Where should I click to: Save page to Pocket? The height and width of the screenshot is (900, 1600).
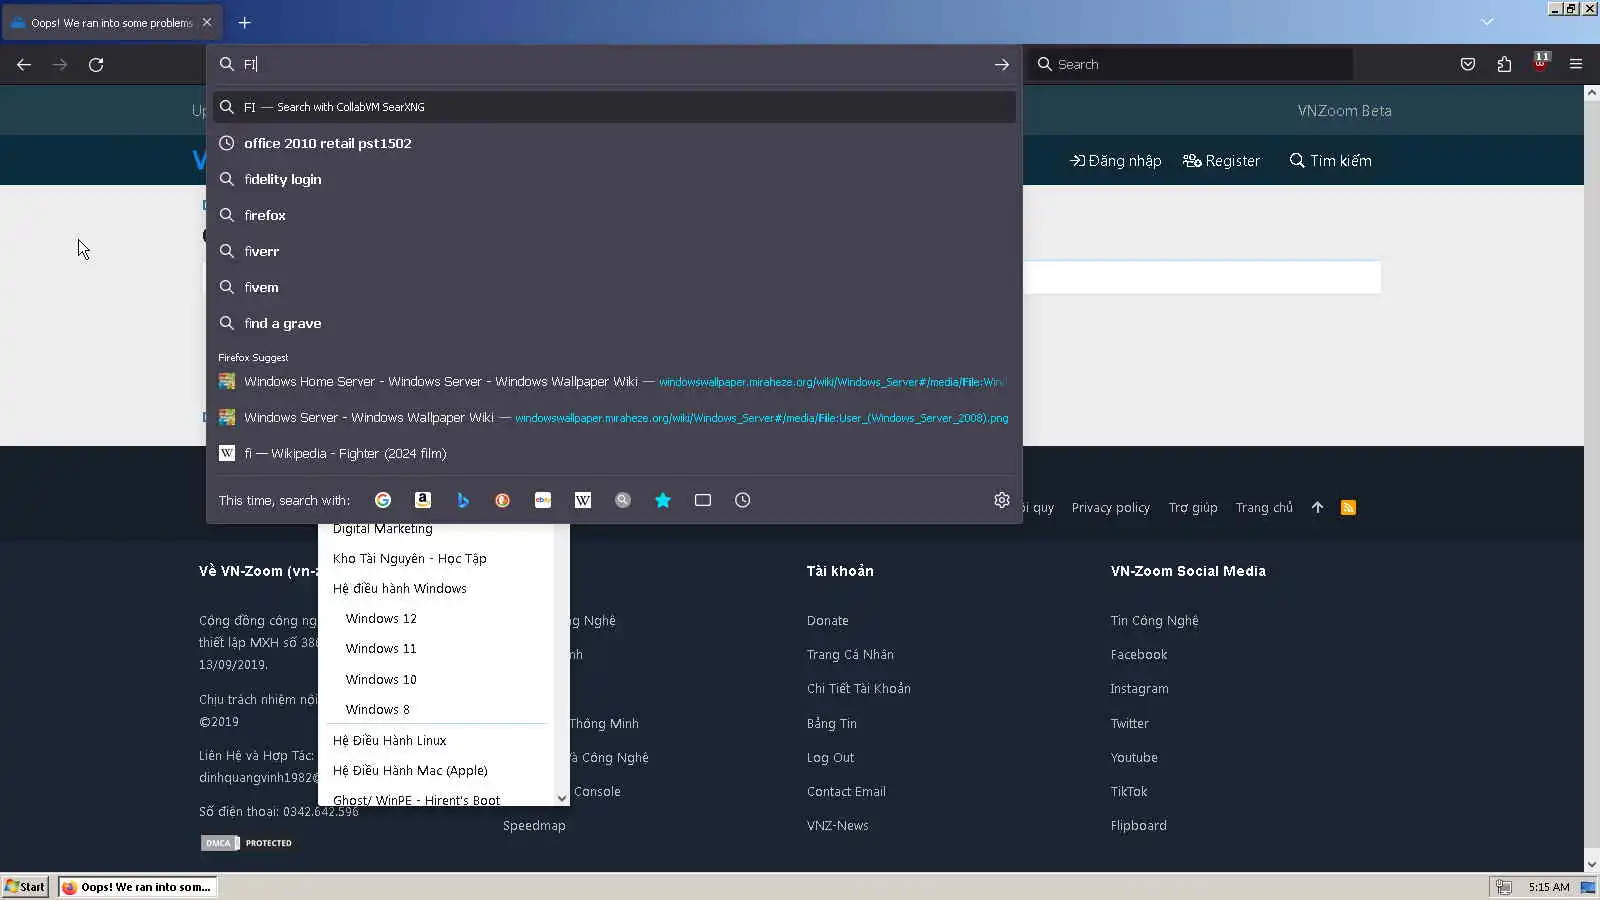click(1468, 64)
